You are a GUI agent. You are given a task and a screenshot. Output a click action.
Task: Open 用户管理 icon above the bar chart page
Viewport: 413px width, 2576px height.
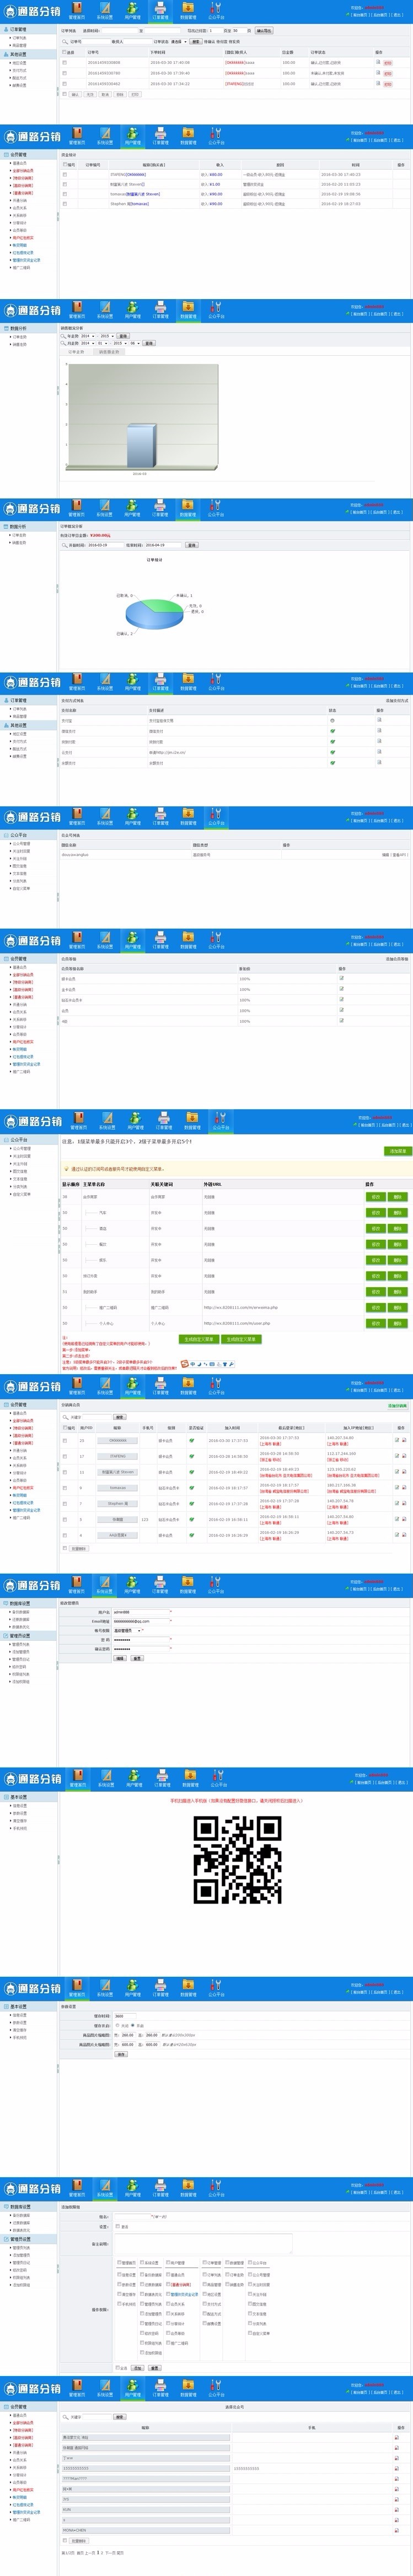tap(133, 310)
